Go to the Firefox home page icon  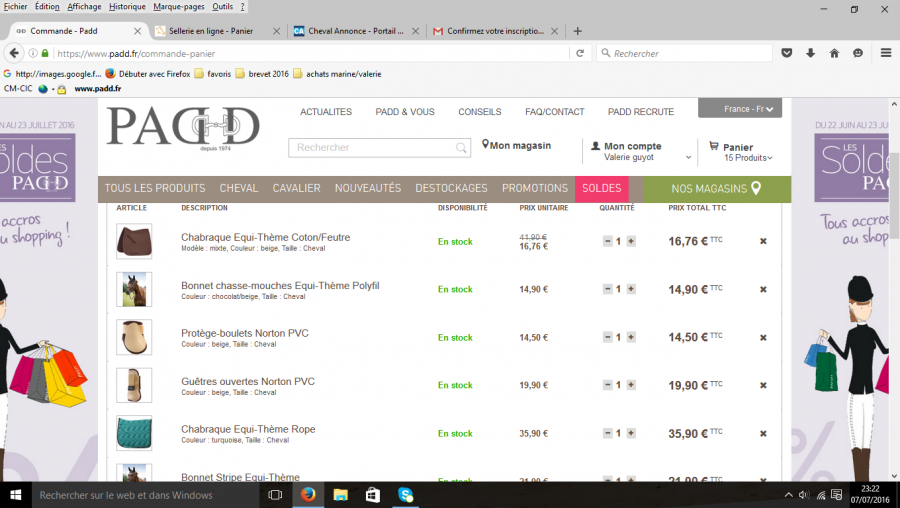coord(834,53)
